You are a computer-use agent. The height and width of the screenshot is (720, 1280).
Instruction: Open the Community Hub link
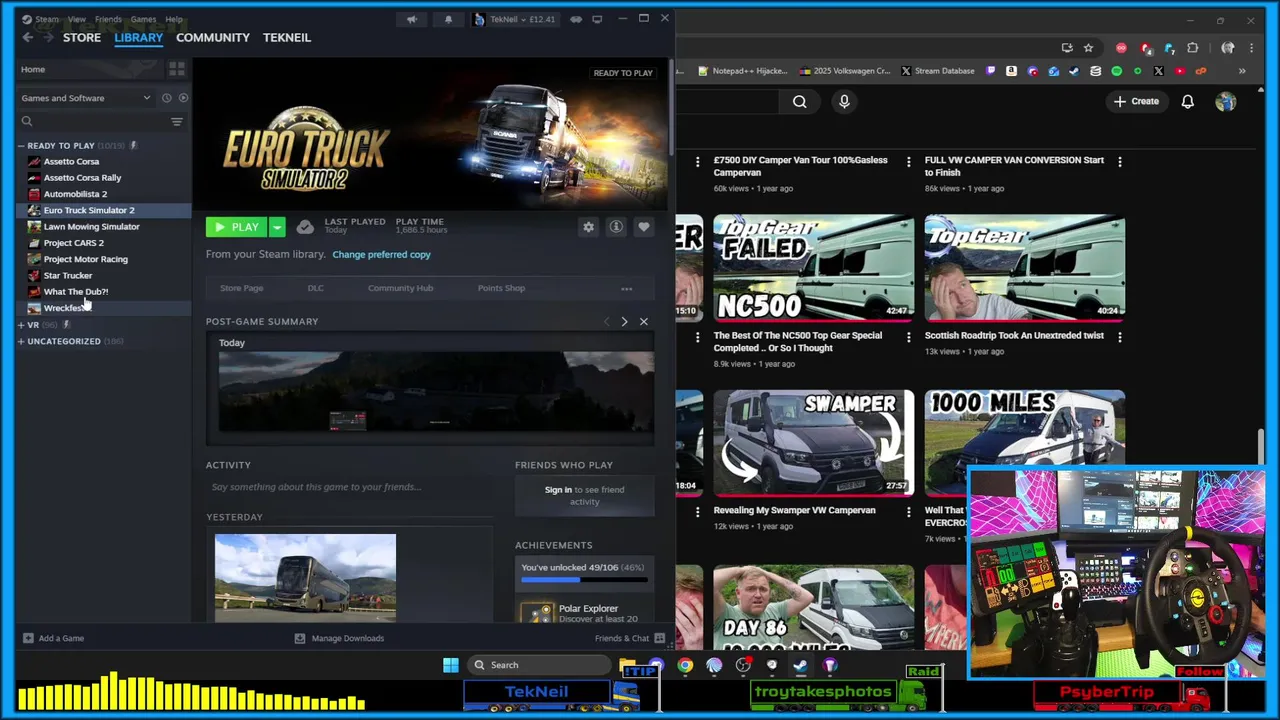(x=400, y=288)
